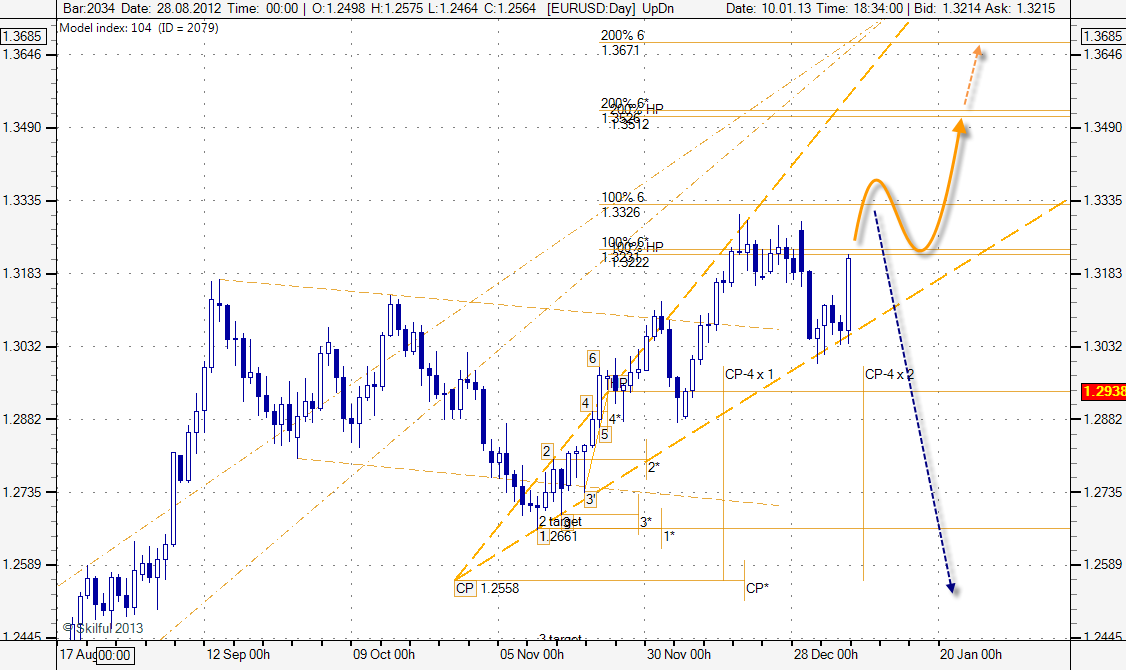Click the small dashed orange arrow tip

[x=980, y=48]
